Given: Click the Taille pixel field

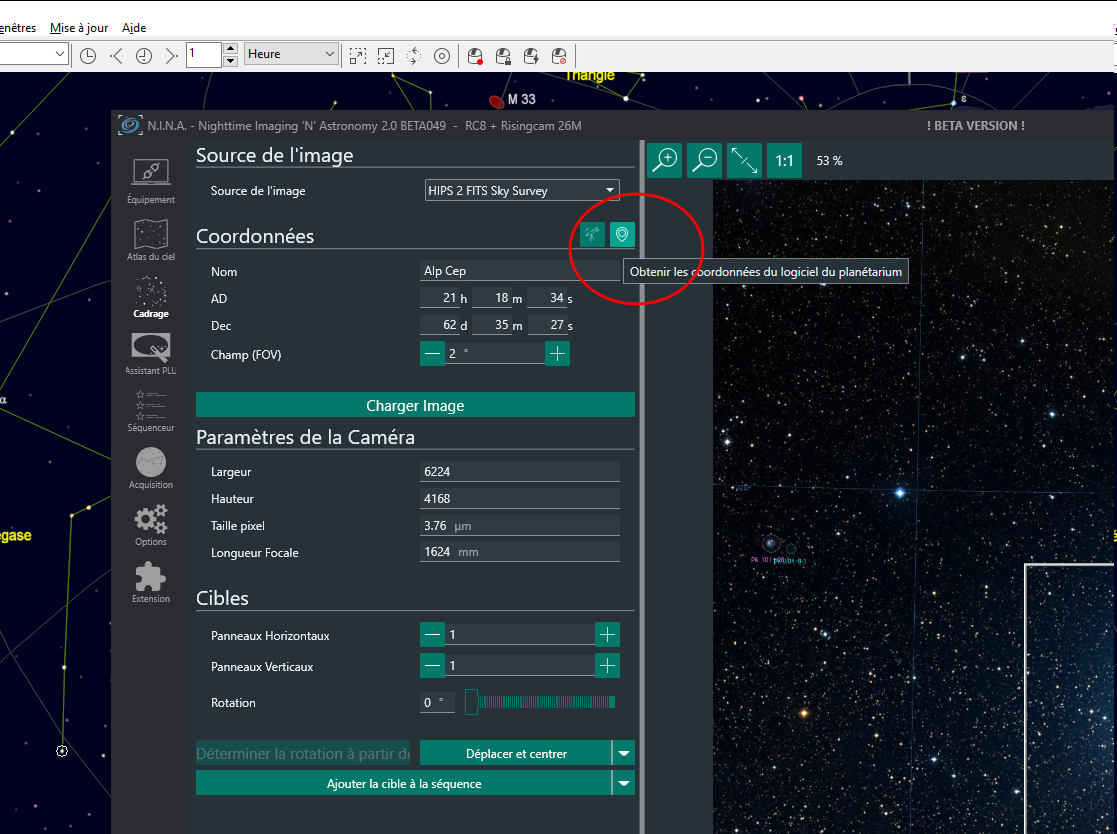Looking at the screenshot, I should click(x=520, y=526).
